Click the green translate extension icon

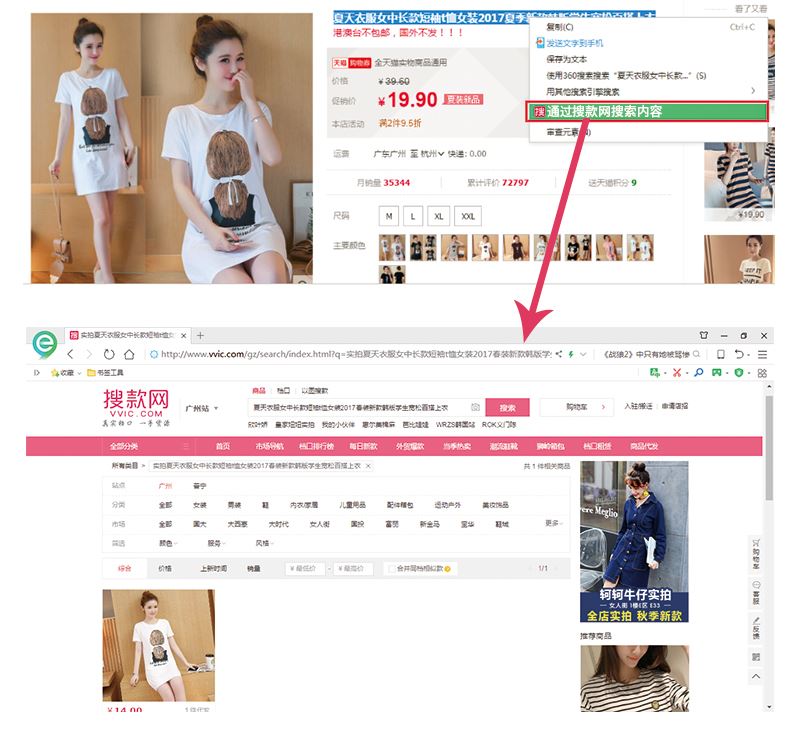[x=655, y=373]
